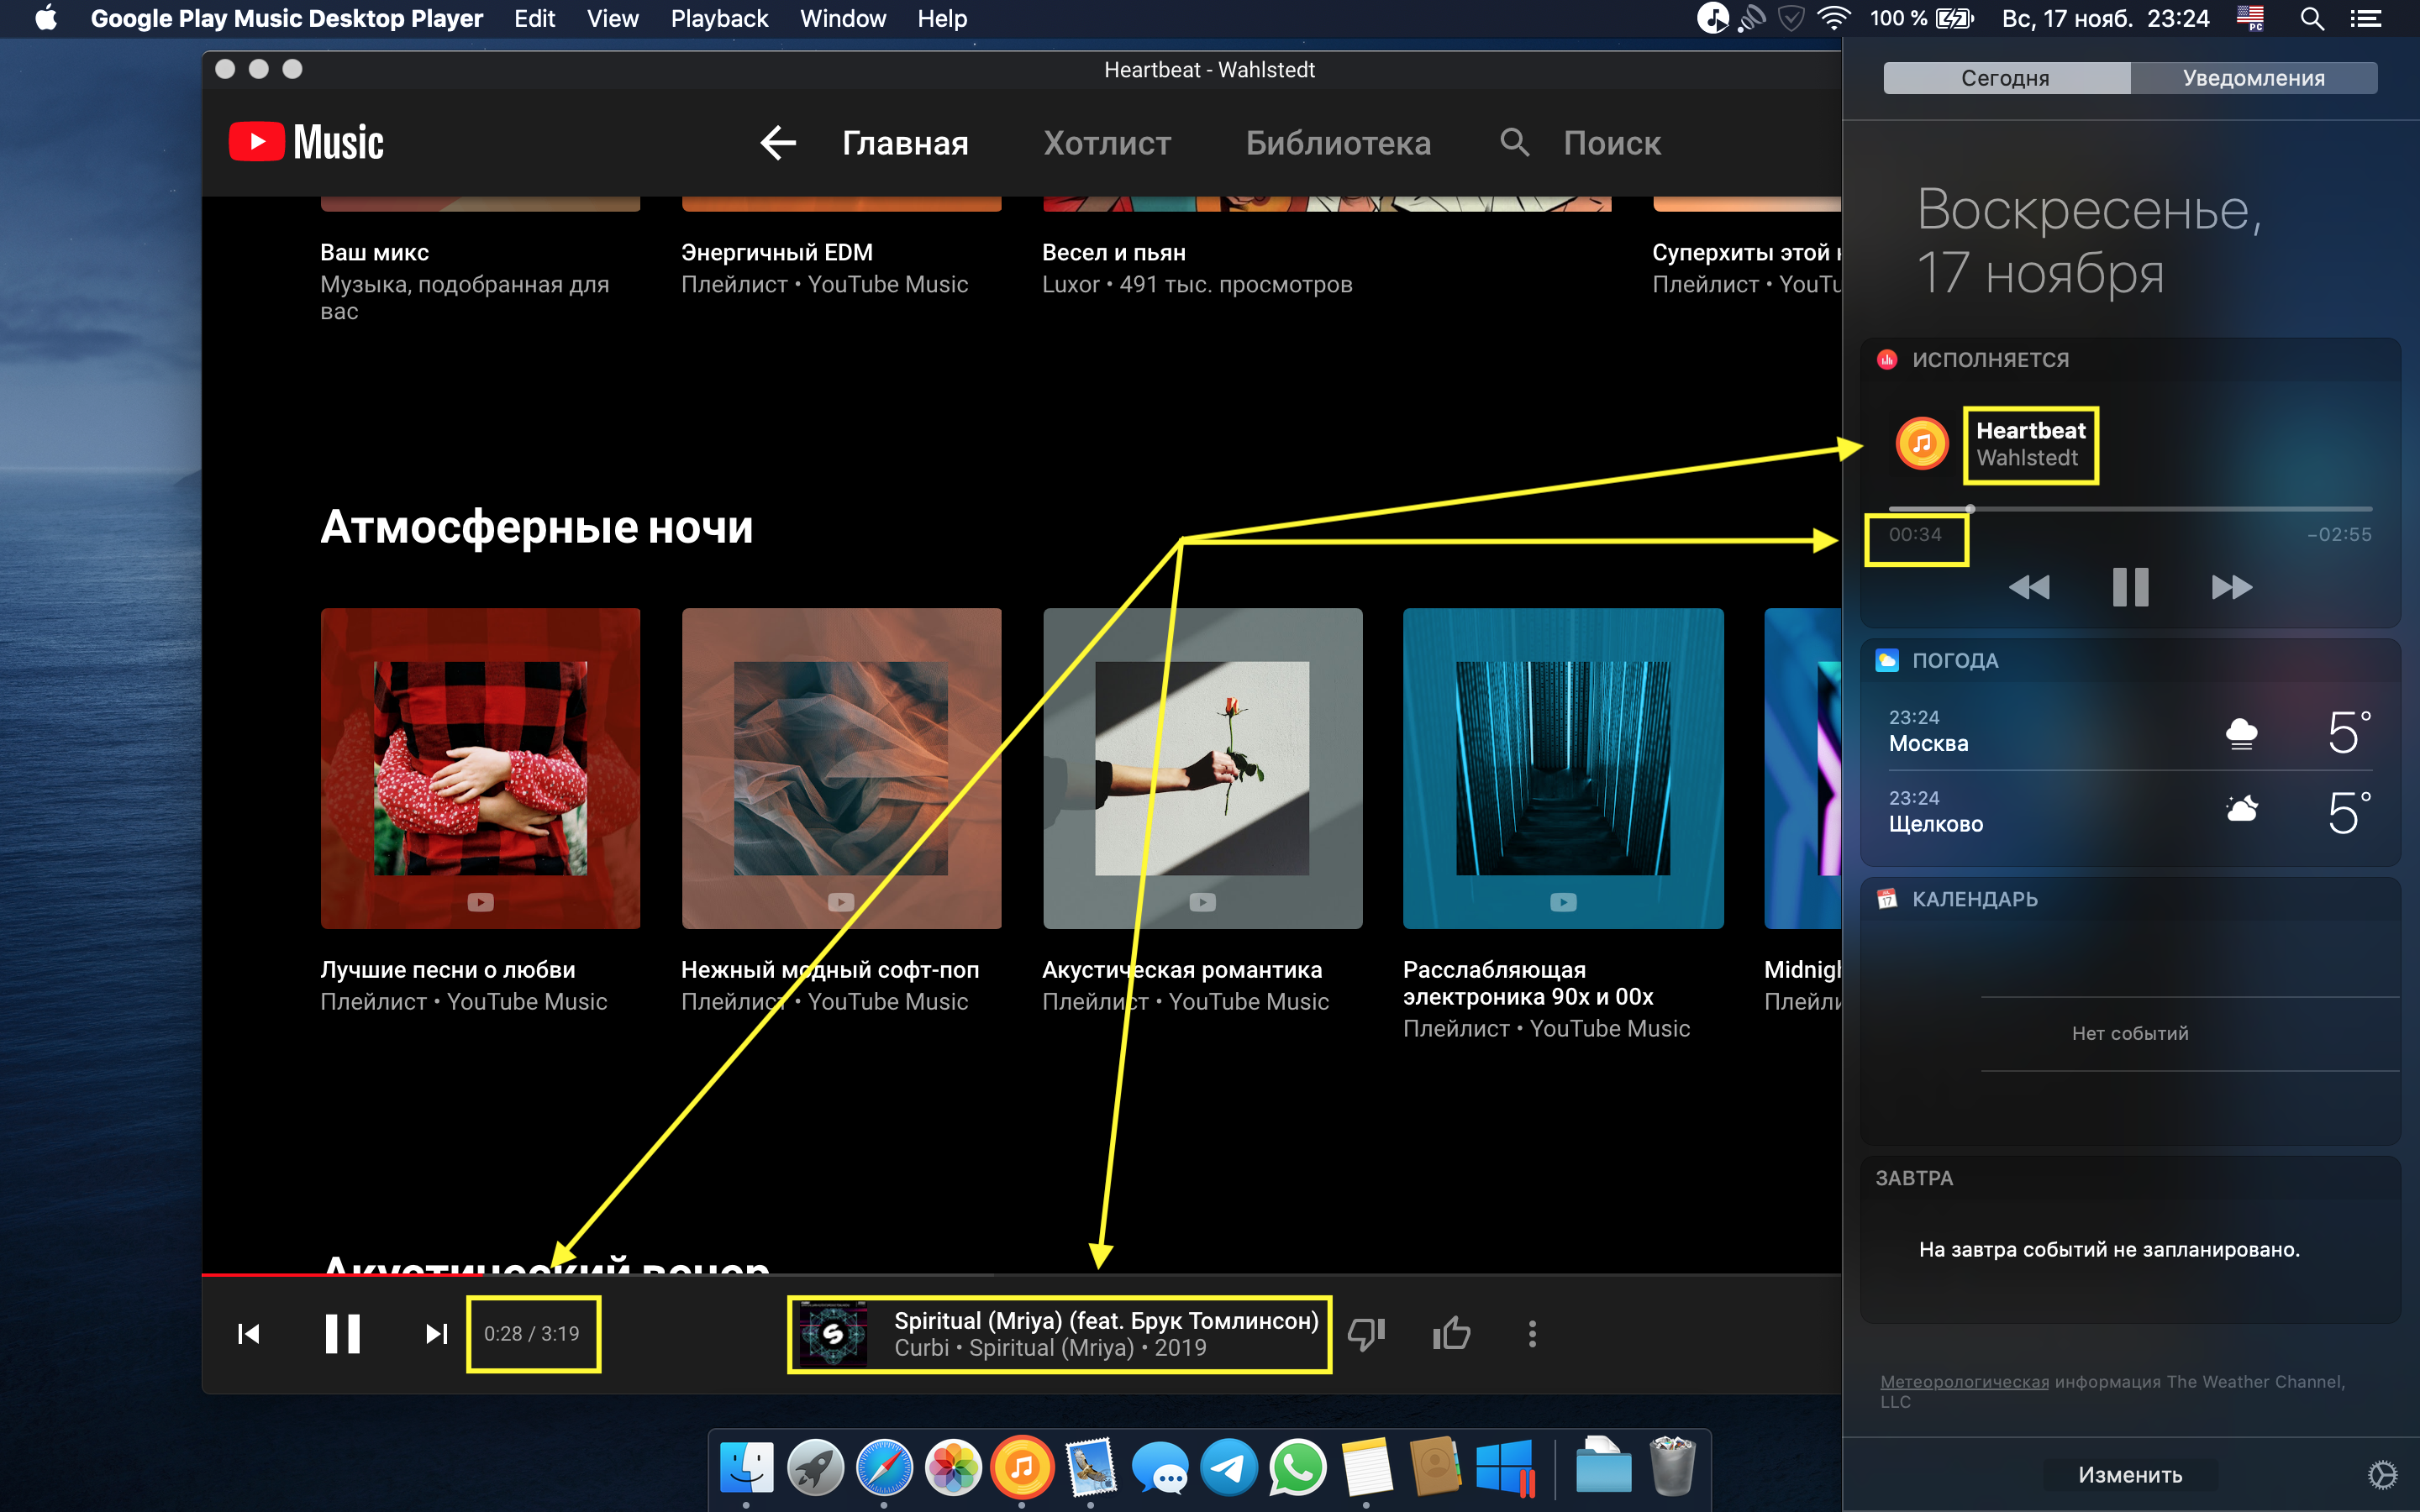Skip to the next track in player bar
The image size is (2420, 1512).
click(436, 1333)
